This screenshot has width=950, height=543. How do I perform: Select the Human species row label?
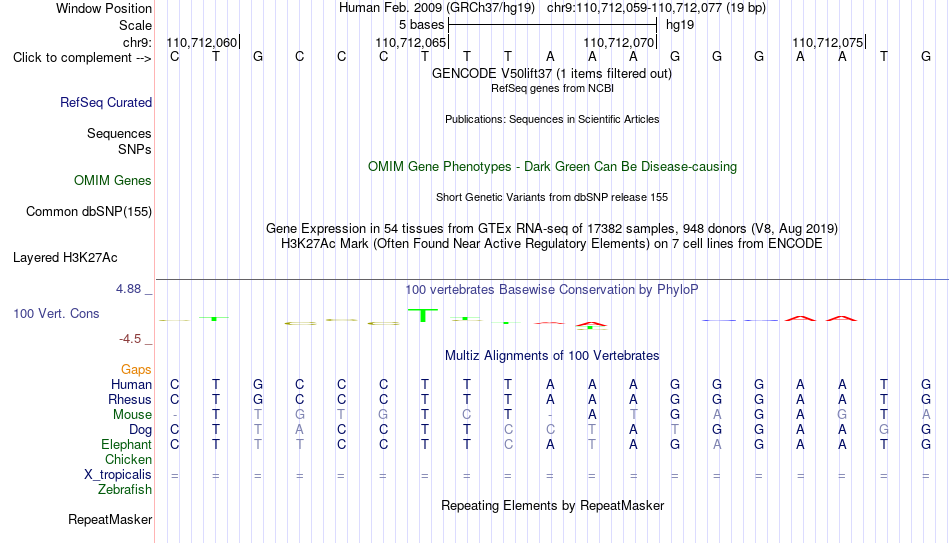click(131, 384)
